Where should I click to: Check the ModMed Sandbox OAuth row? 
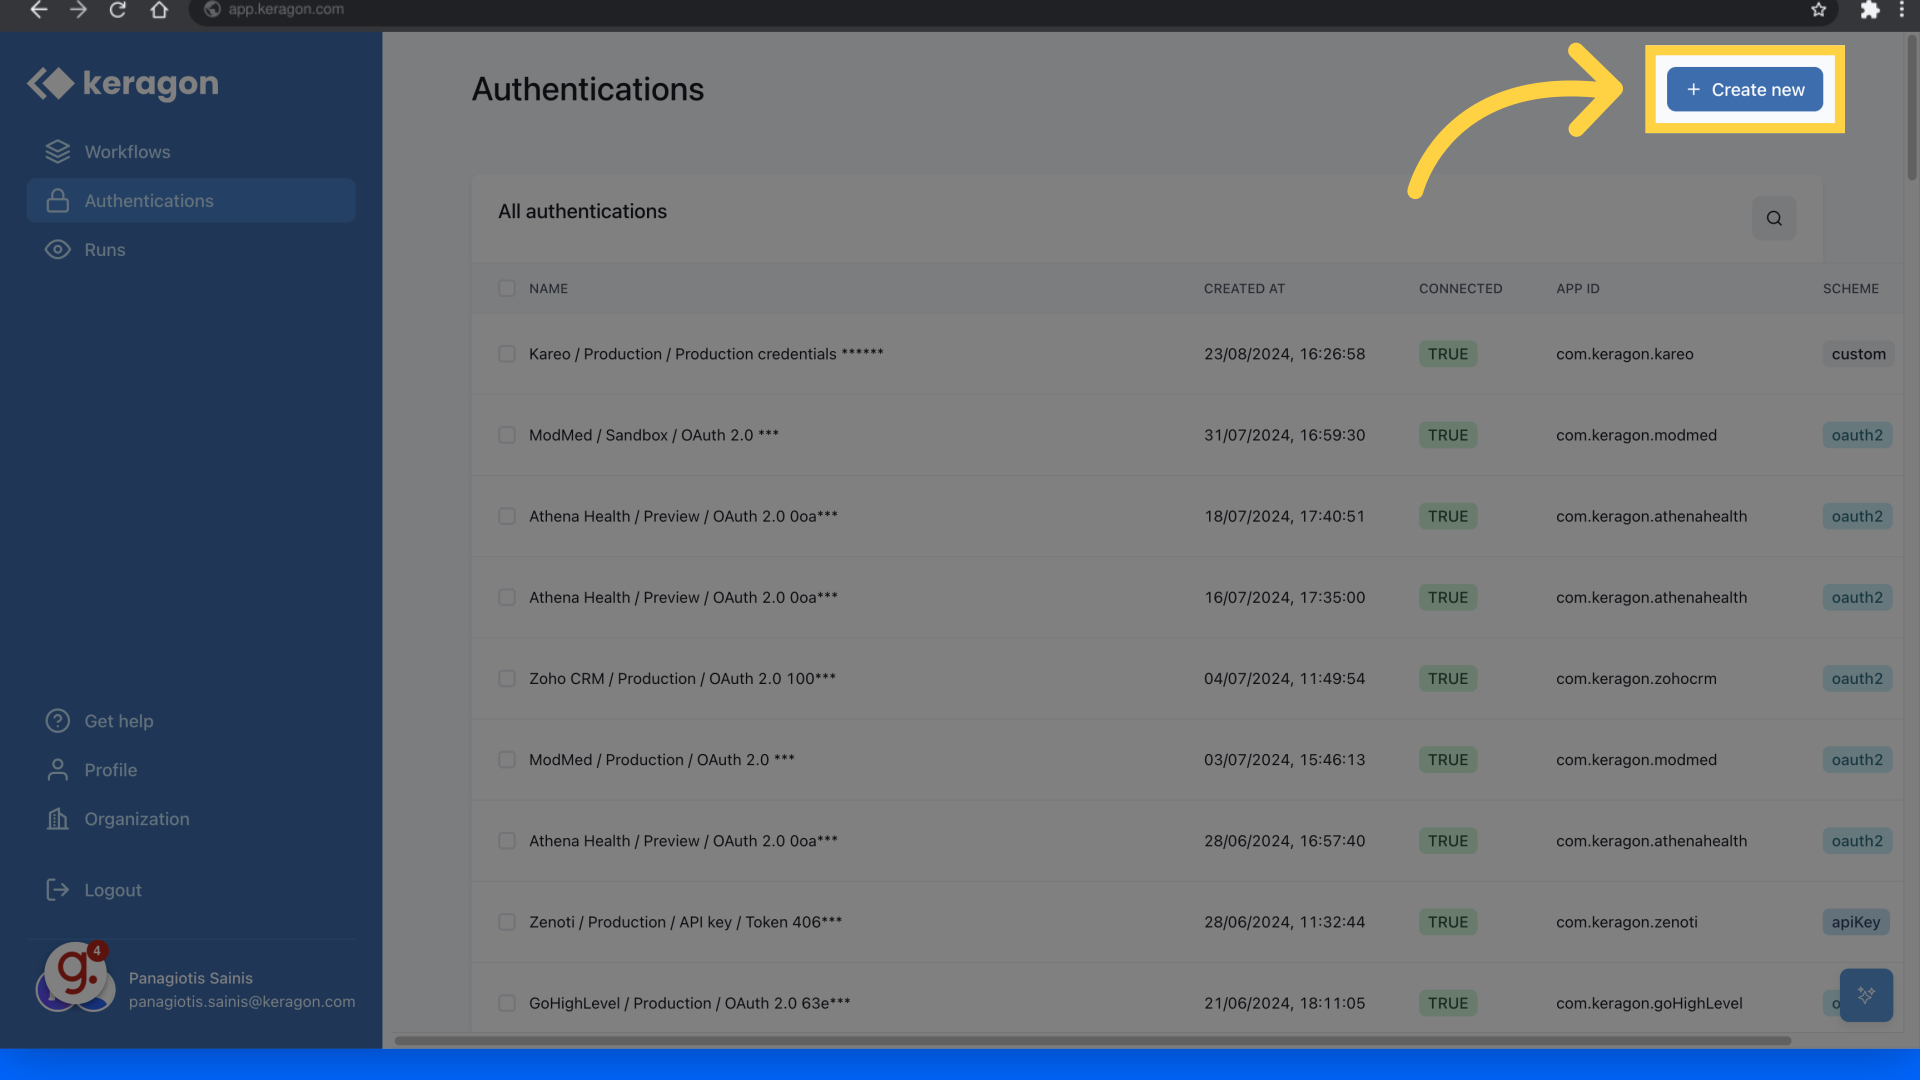[507, 435]
